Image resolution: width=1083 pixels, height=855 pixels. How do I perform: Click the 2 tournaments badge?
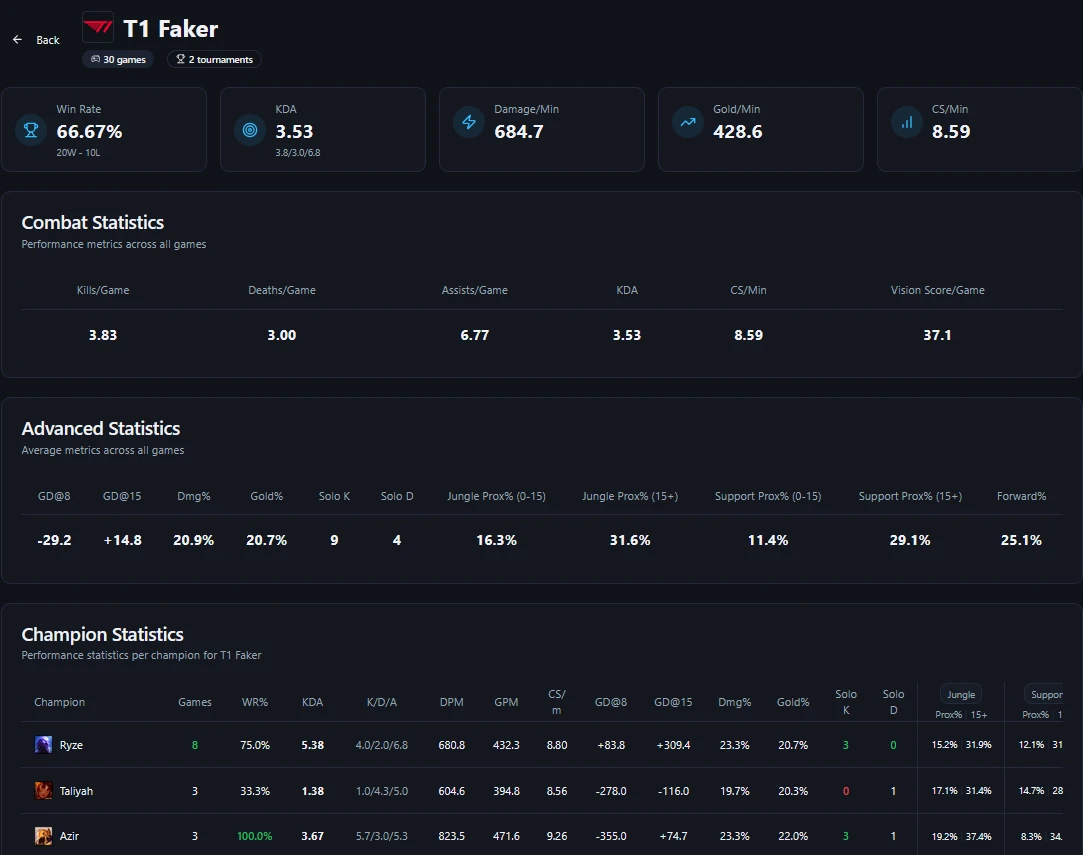click(214, 59)
